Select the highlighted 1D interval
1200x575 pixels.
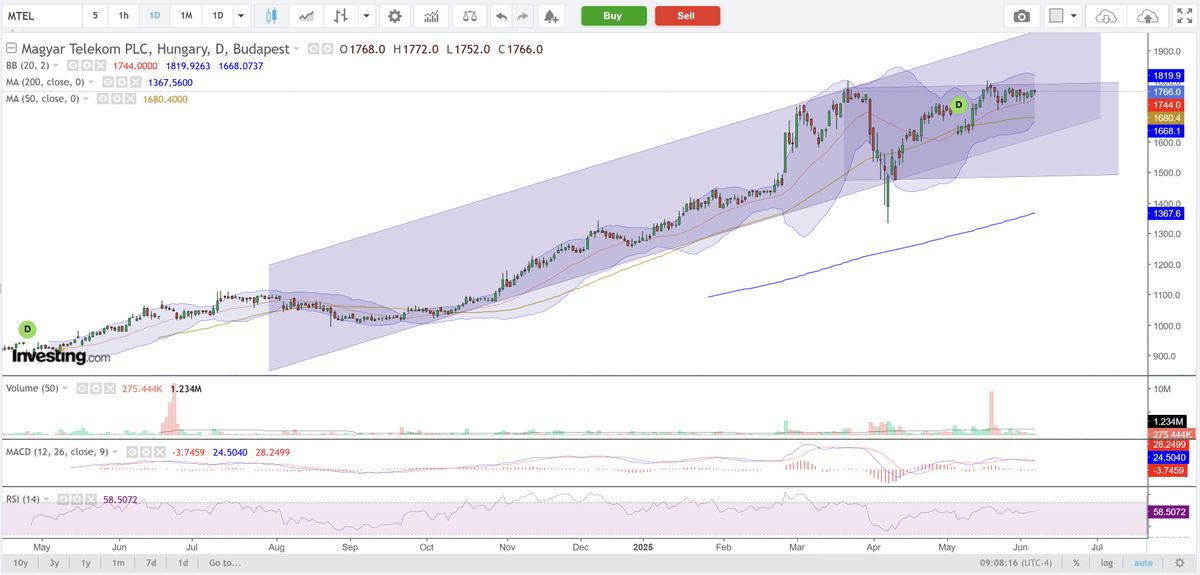154,16
